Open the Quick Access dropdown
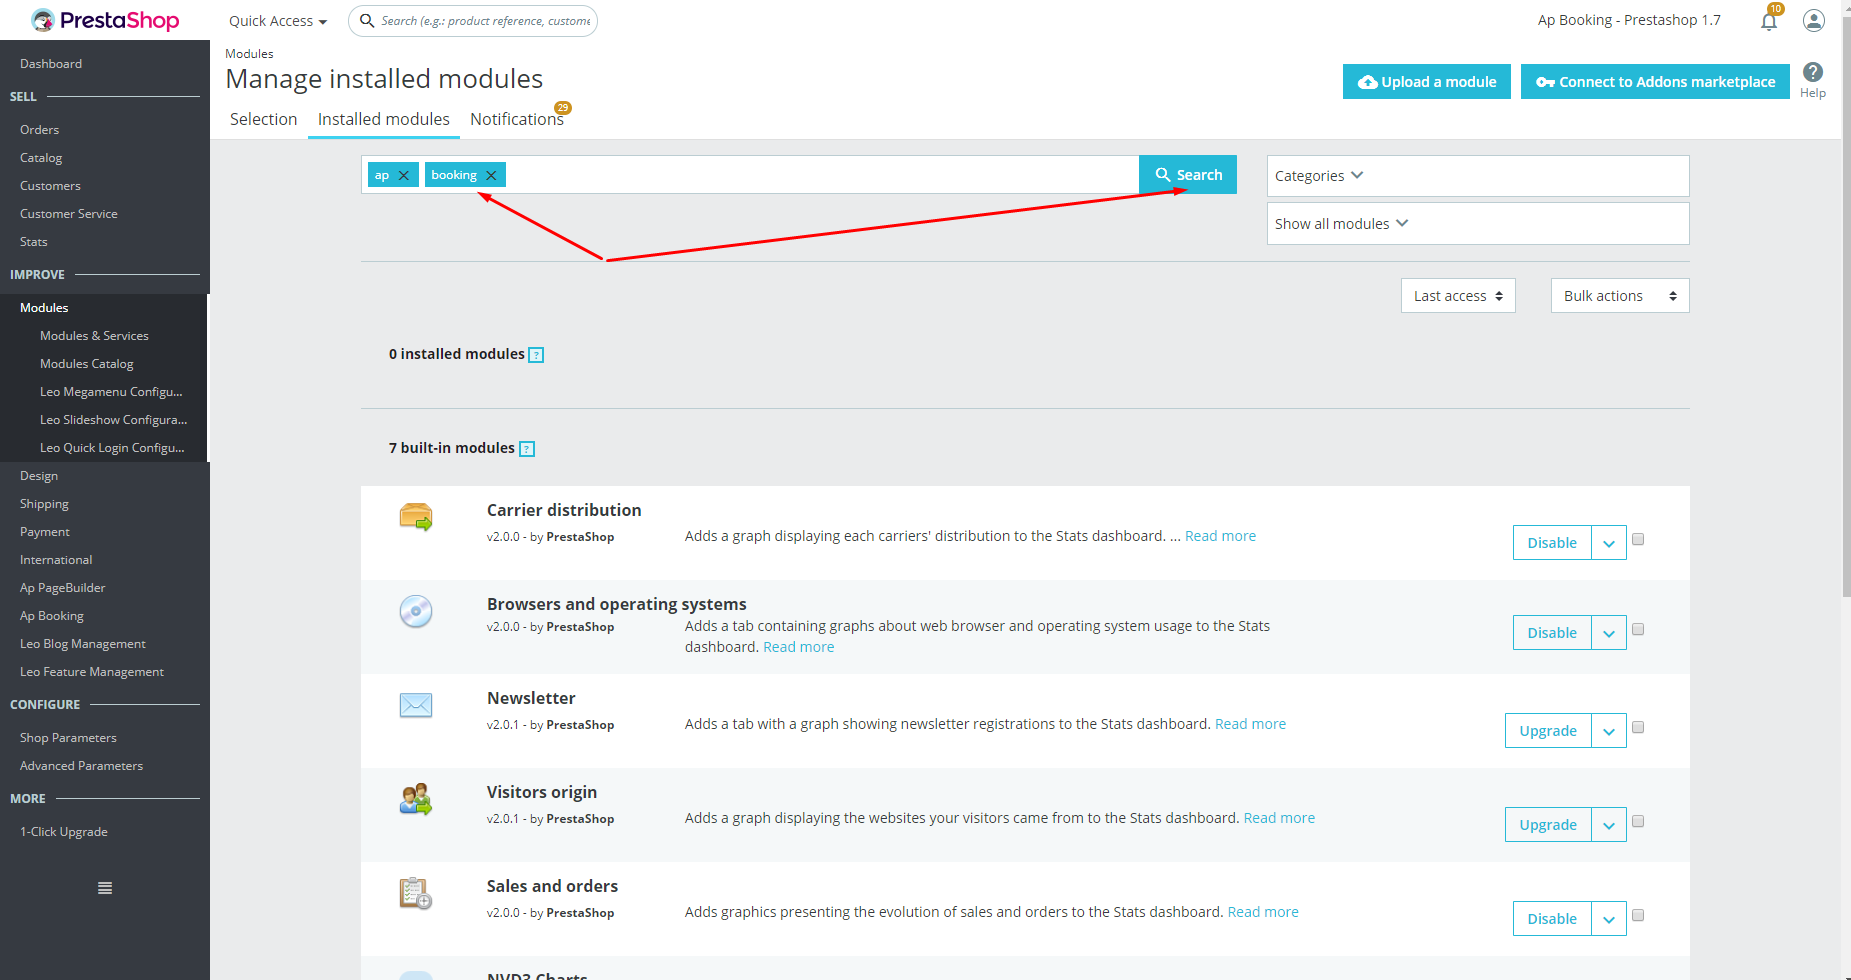The image size is (1851, 980). click(278, 21)
